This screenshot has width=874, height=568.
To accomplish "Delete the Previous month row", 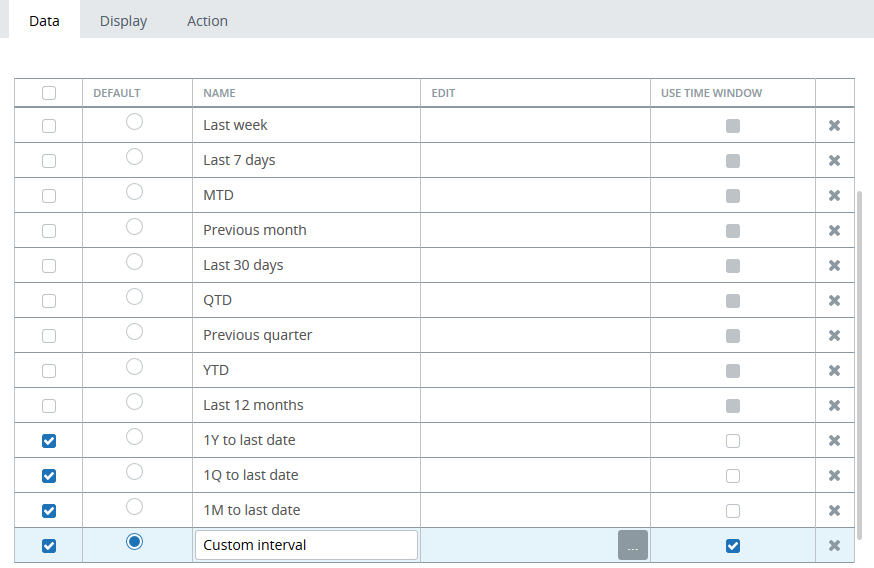I will pos(834,231).
